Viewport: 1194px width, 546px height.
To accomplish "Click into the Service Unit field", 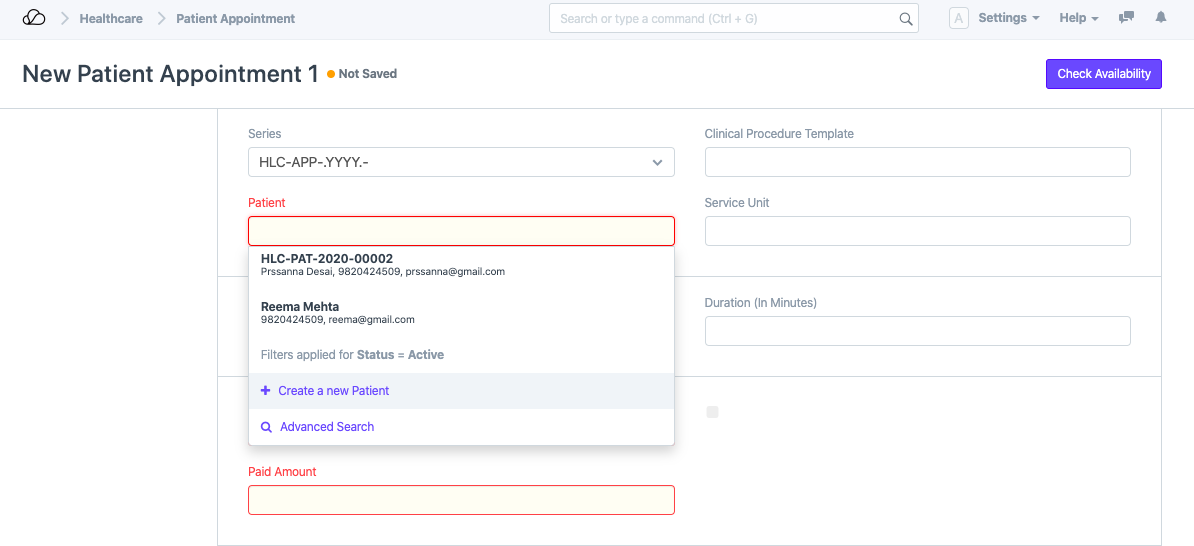I will pyautogui.click(x=917, y=231).
